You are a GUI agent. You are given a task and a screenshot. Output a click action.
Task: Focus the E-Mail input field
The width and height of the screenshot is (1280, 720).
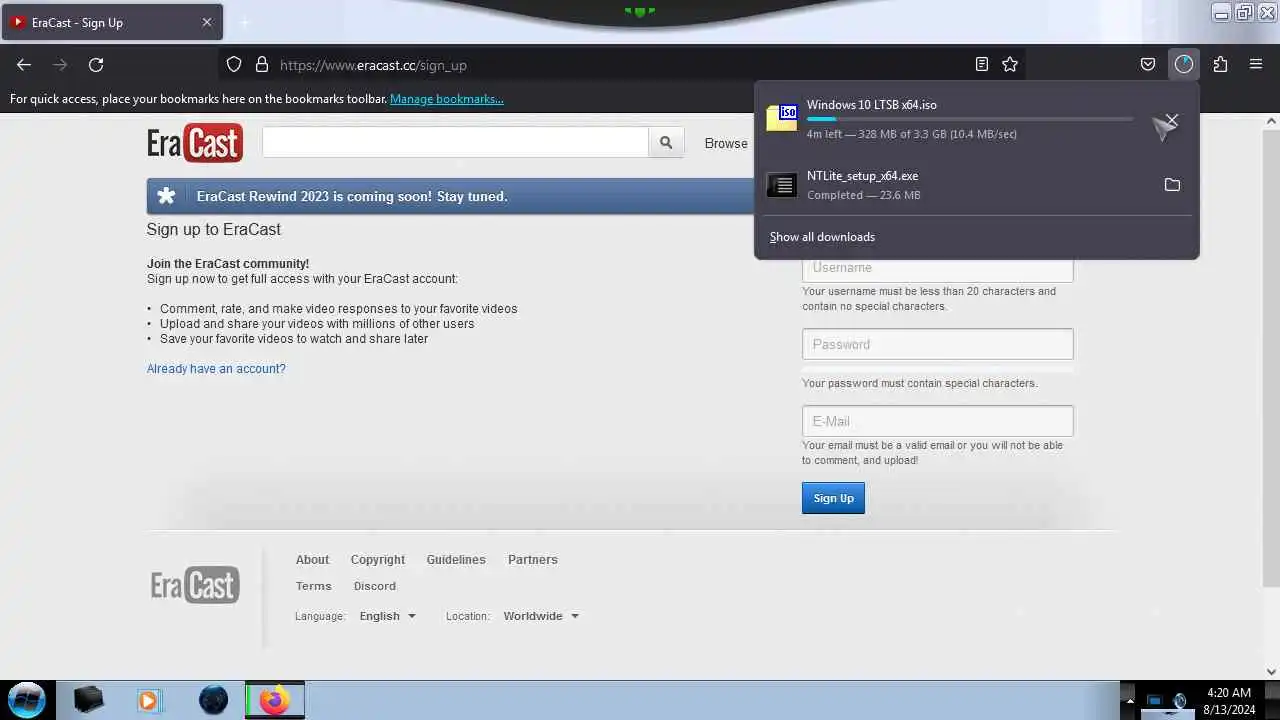coord(938,421)
